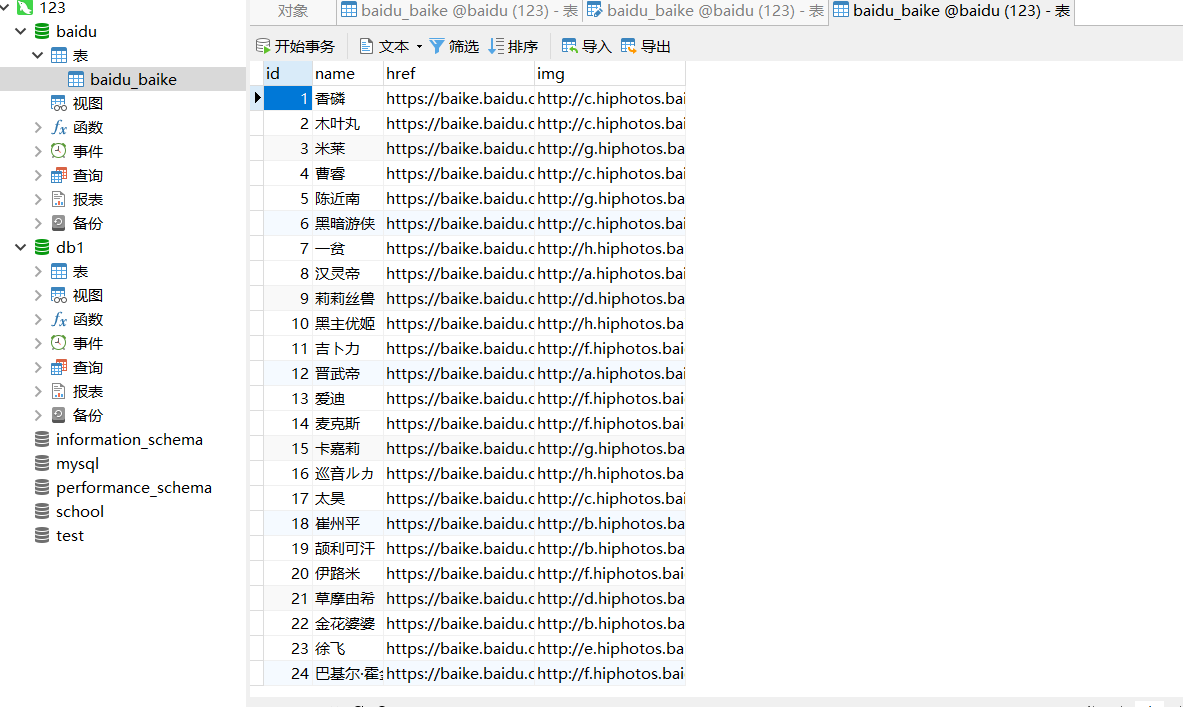Switch to the first baidu_baike table tab
Viewport: 1183px width, 707px height.
tap(459, 11)
